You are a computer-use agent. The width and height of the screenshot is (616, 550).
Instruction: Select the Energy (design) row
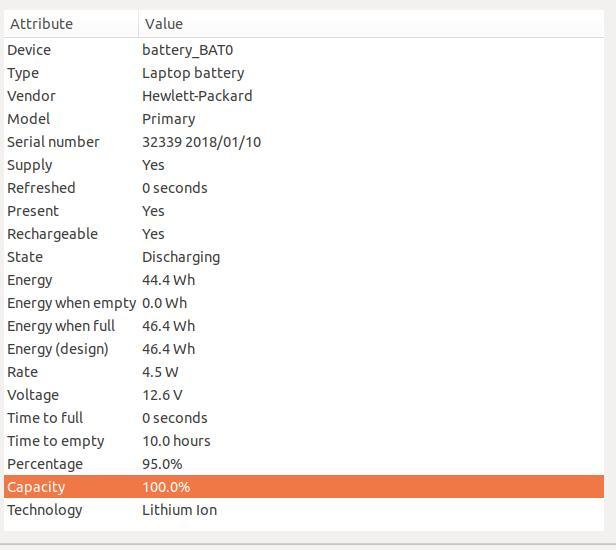click(304, 349)
